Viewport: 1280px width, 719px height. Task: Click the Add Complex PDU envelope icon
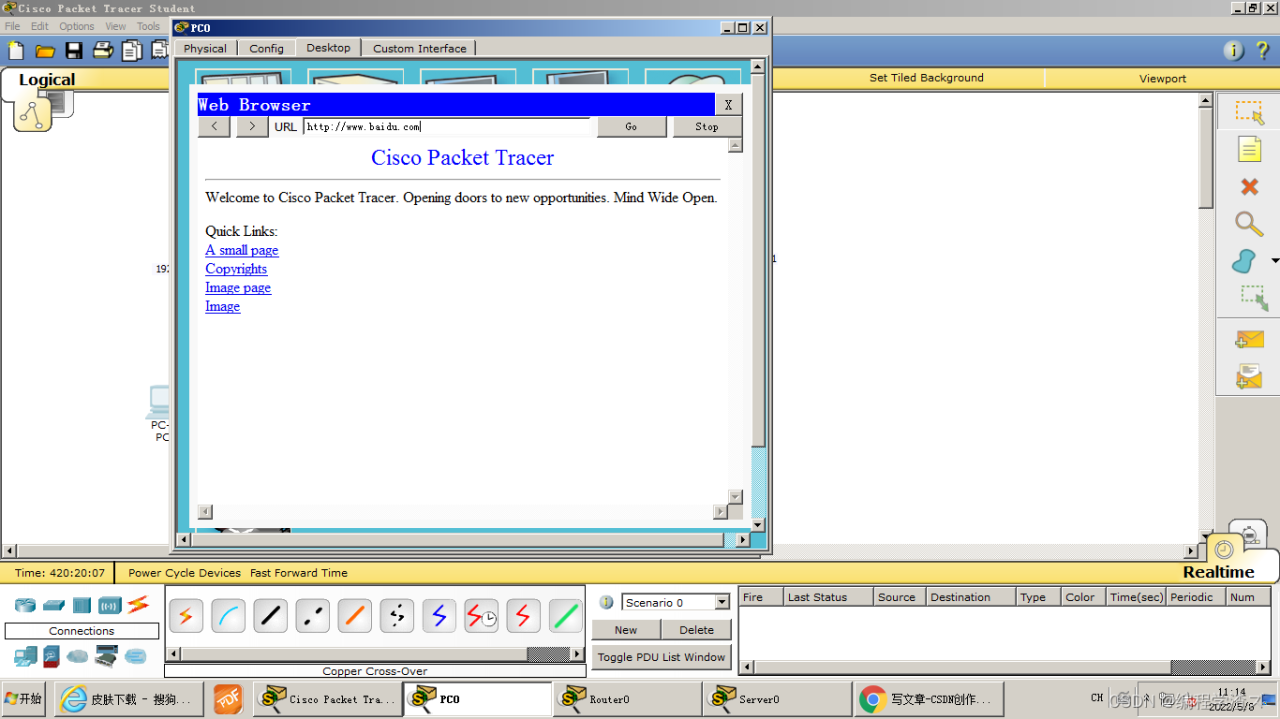[1249, 377]
